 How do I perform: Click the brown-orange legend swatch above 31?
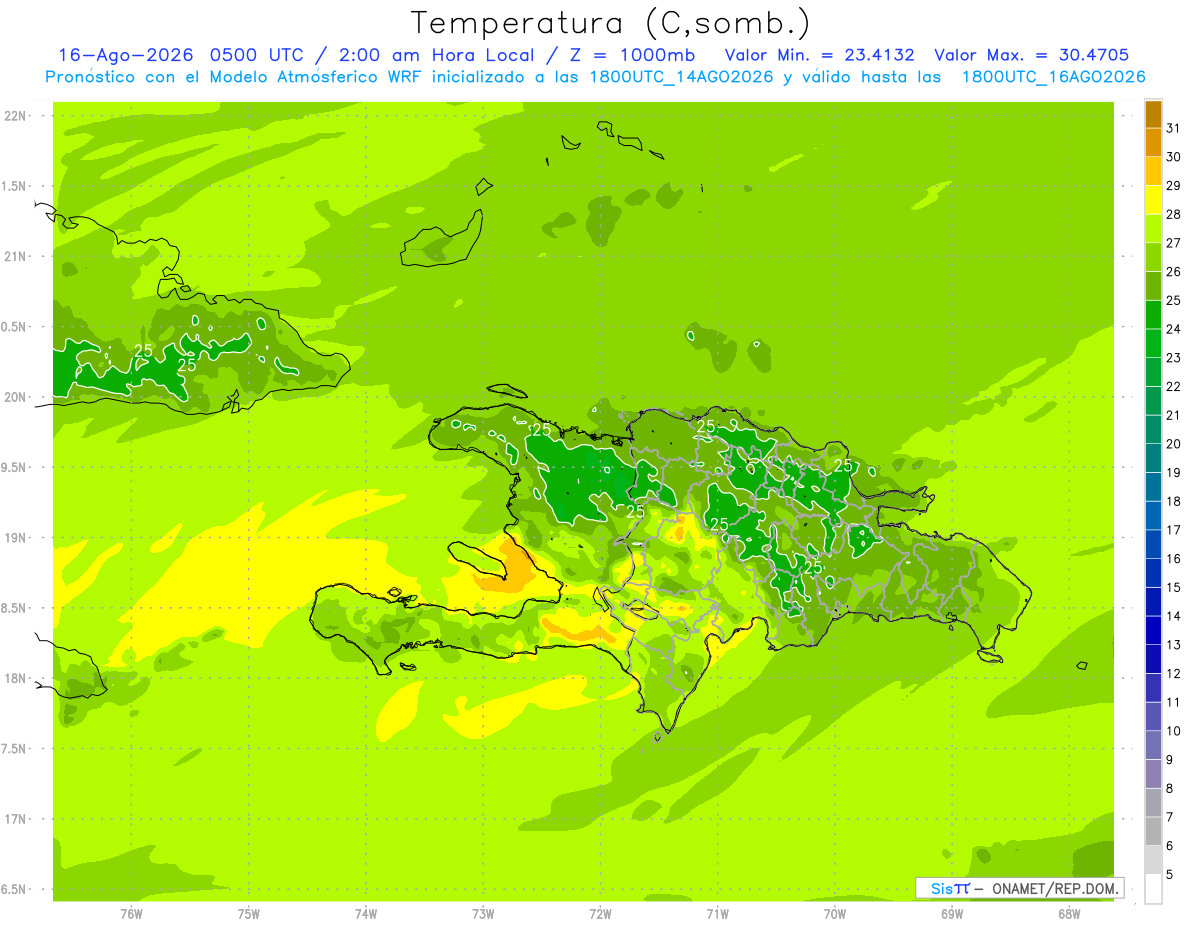click(x=1153, y=113)
